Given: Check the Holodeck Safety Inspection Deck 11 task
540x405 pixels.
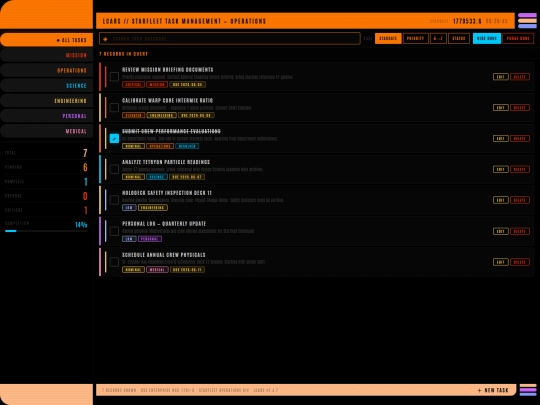Looking at the screenshot, I should [114, 200].
